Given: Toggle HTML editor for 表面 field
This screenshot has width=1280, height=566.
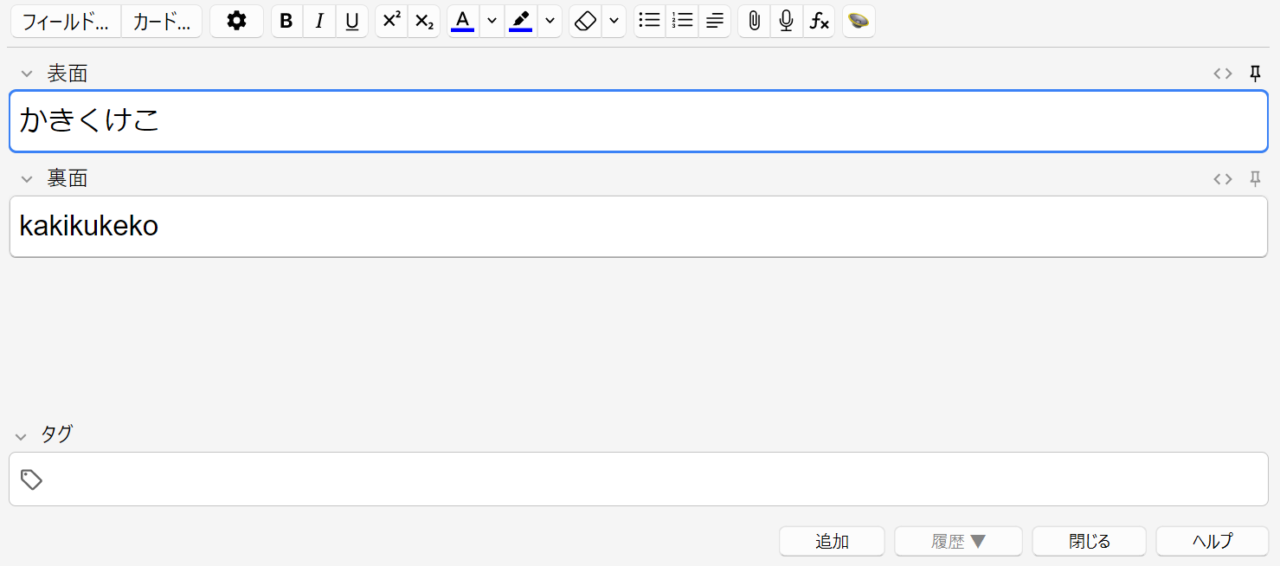Looking at the screenshot, I should [x=1222, y=73].
